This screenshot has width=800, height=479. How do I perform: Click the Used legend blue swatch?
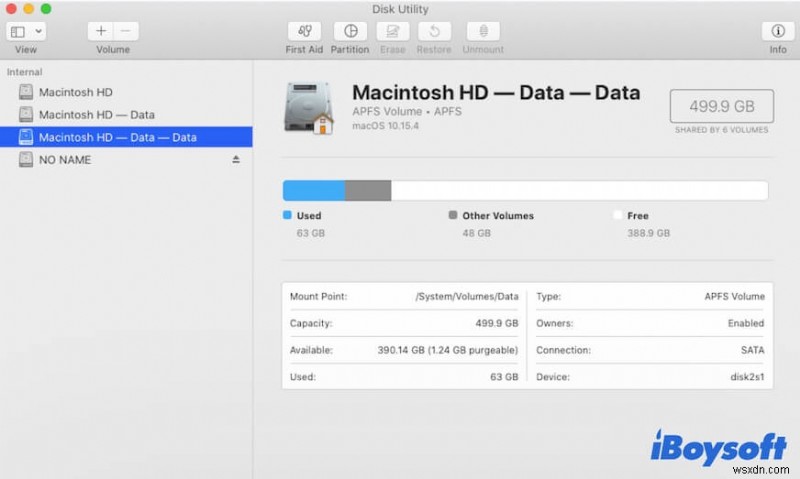(287, 215)
